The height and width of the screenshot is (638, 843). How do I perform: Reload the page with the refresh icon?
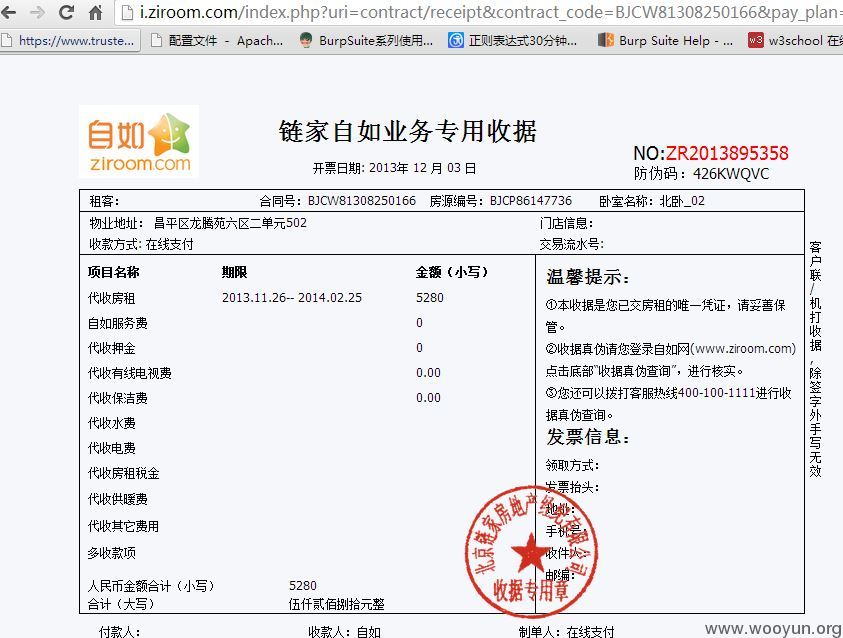point(66,12)
